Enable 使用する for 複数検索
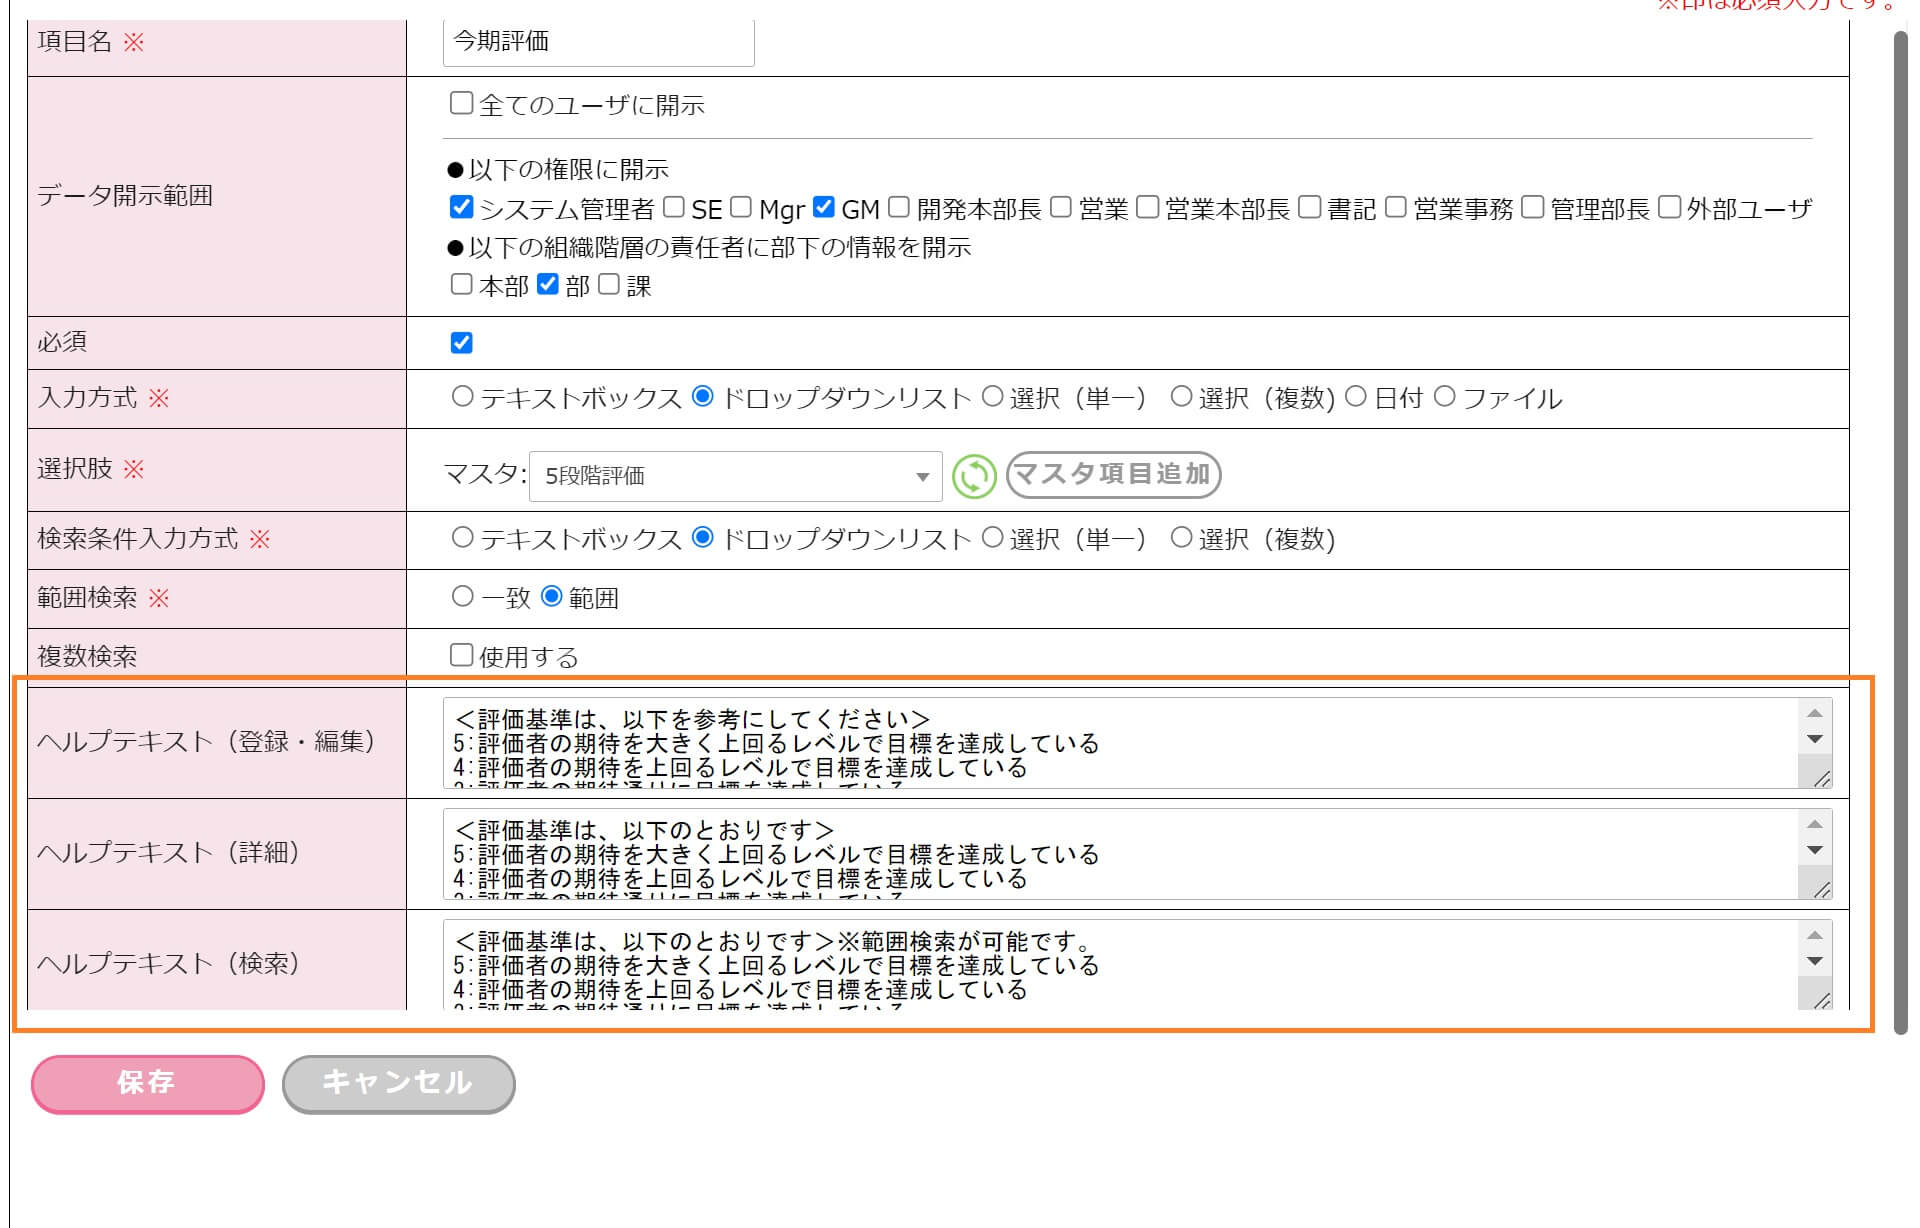Viewport: 1920px width, 1228px height. pos(461,655)
